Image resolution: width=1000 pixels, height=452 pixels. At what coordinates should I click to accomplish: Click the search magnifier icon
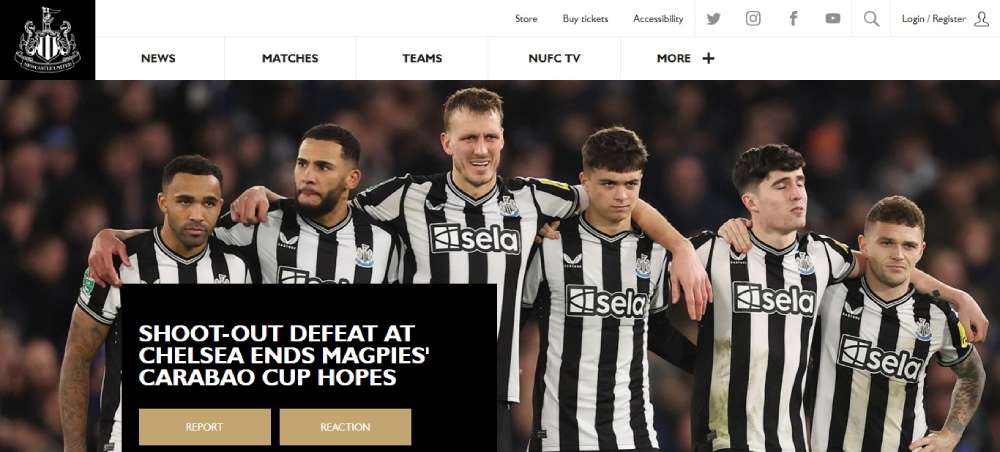[x=871, y=18]
